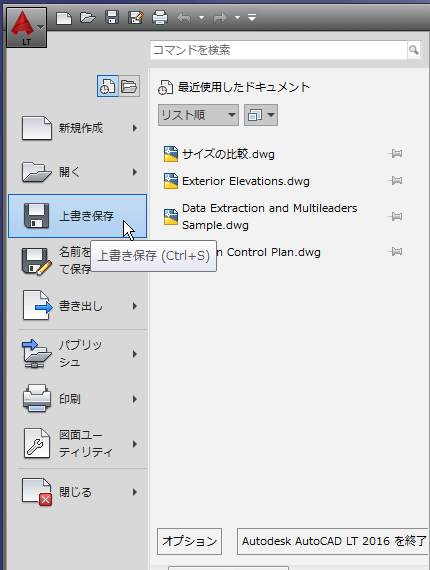Expand the 開く submenu arrow
The image size is (430, 570).
135,172
